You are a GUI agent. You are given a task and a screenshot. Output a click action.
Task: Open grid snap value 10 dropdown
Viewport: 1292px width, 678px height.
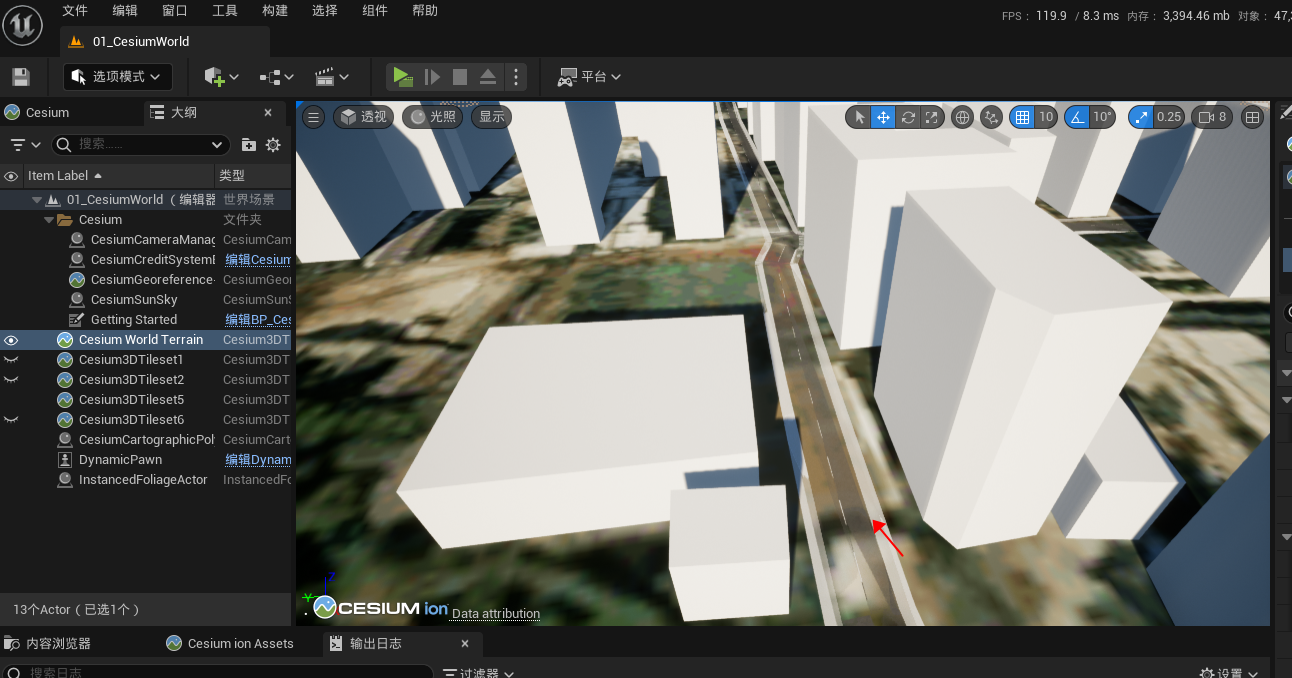1046,117
